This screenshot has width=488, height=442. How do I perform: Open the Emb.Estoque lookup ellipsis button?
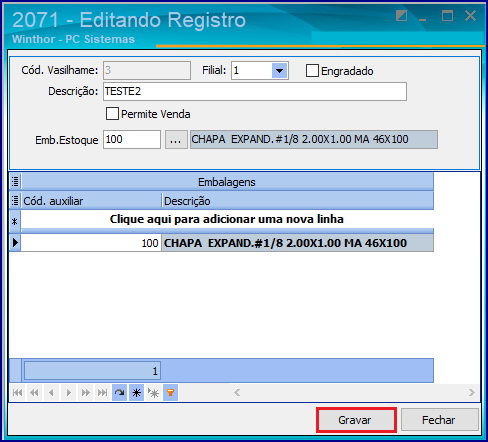click(x=176, y=140)
